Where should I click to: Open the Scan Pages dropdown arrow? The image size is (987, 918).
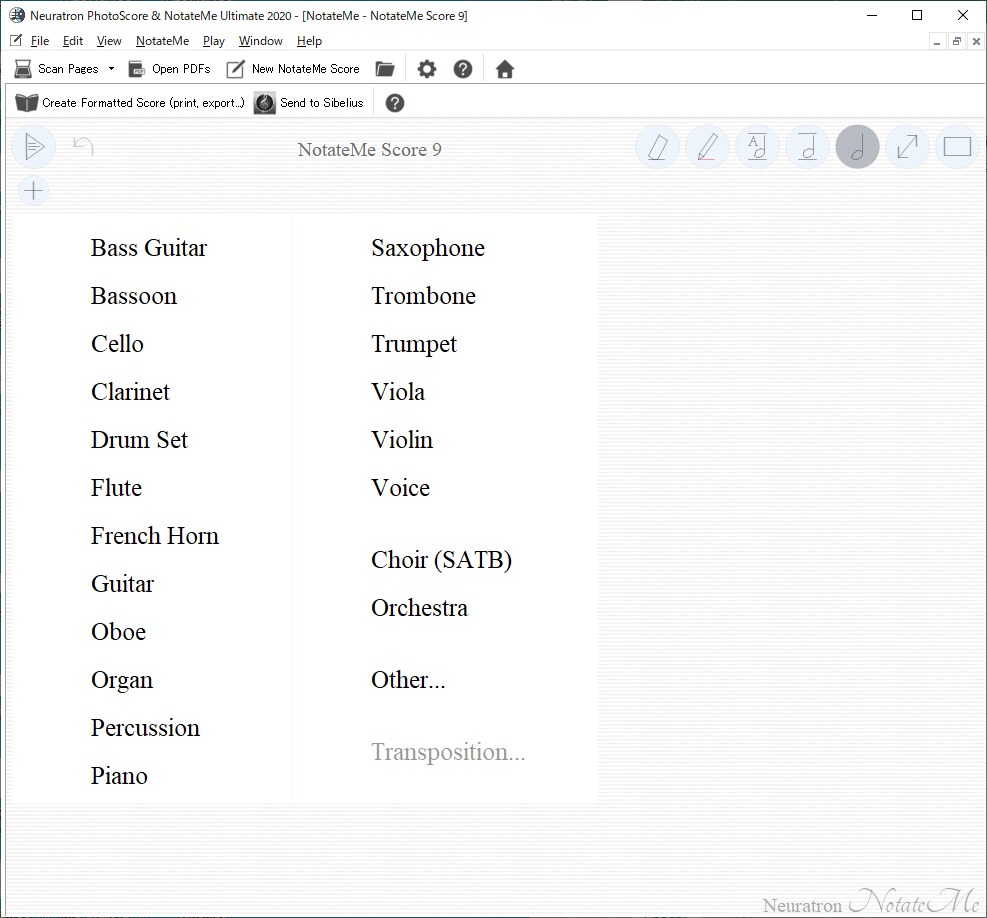pyautogui.click(x=111, y=69)
